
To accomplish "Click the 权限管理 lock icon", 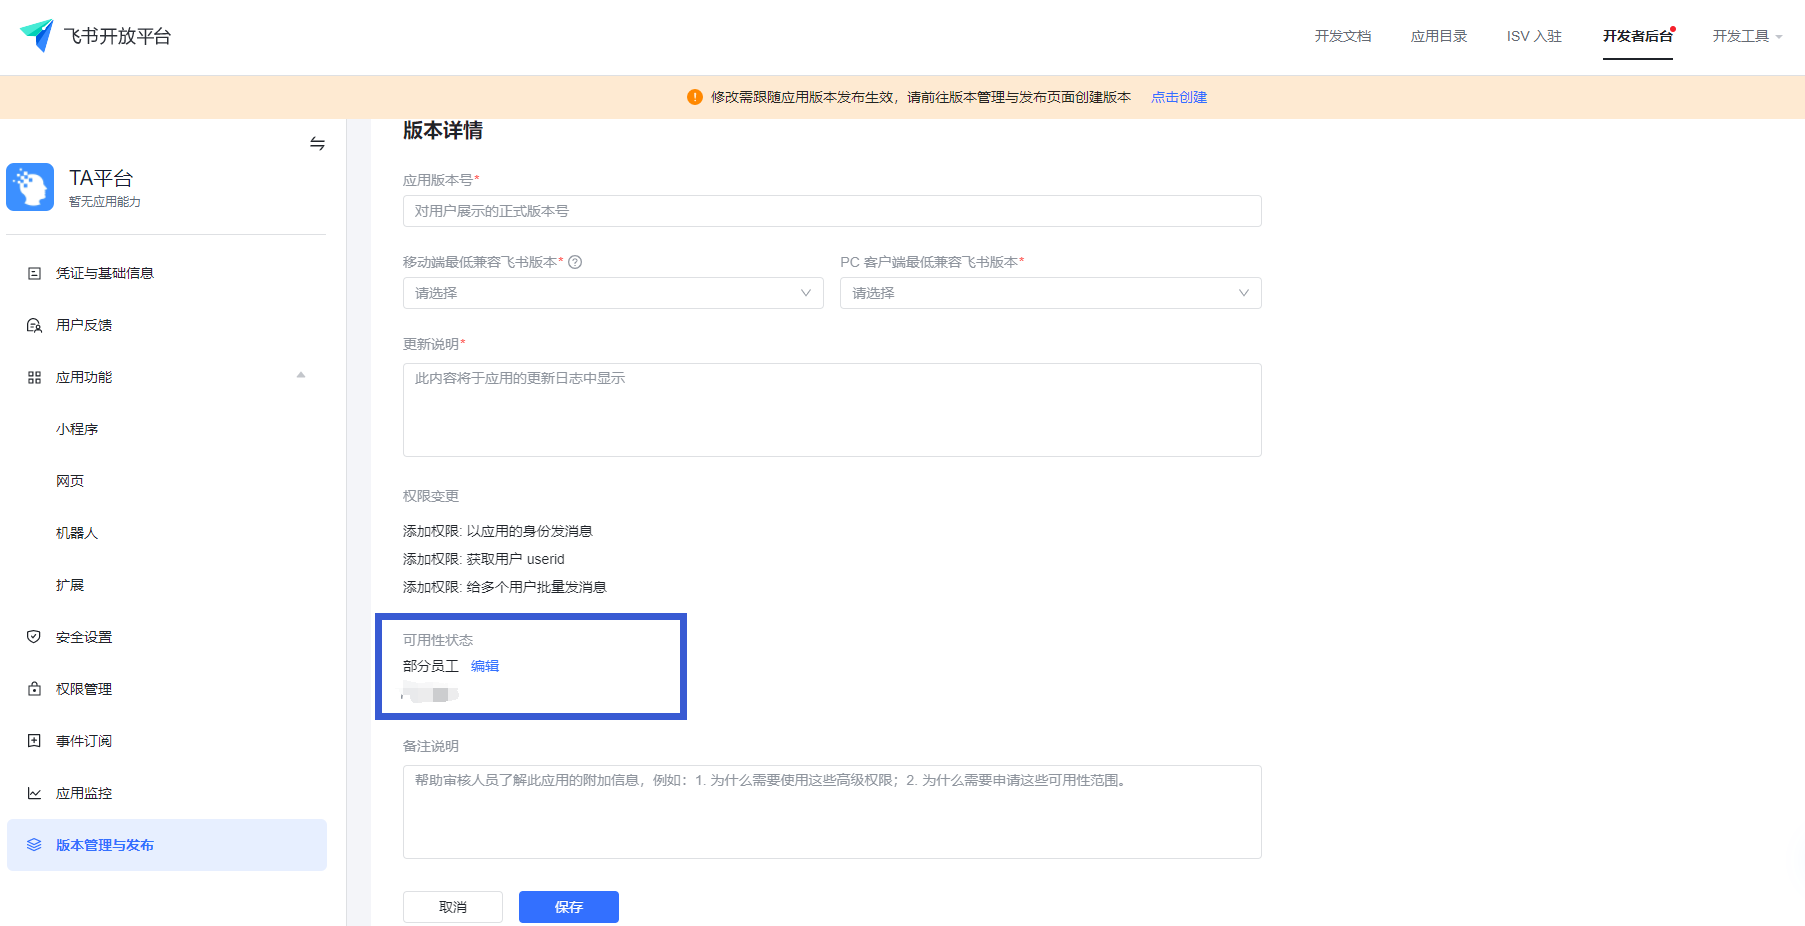I will [34, 689].
